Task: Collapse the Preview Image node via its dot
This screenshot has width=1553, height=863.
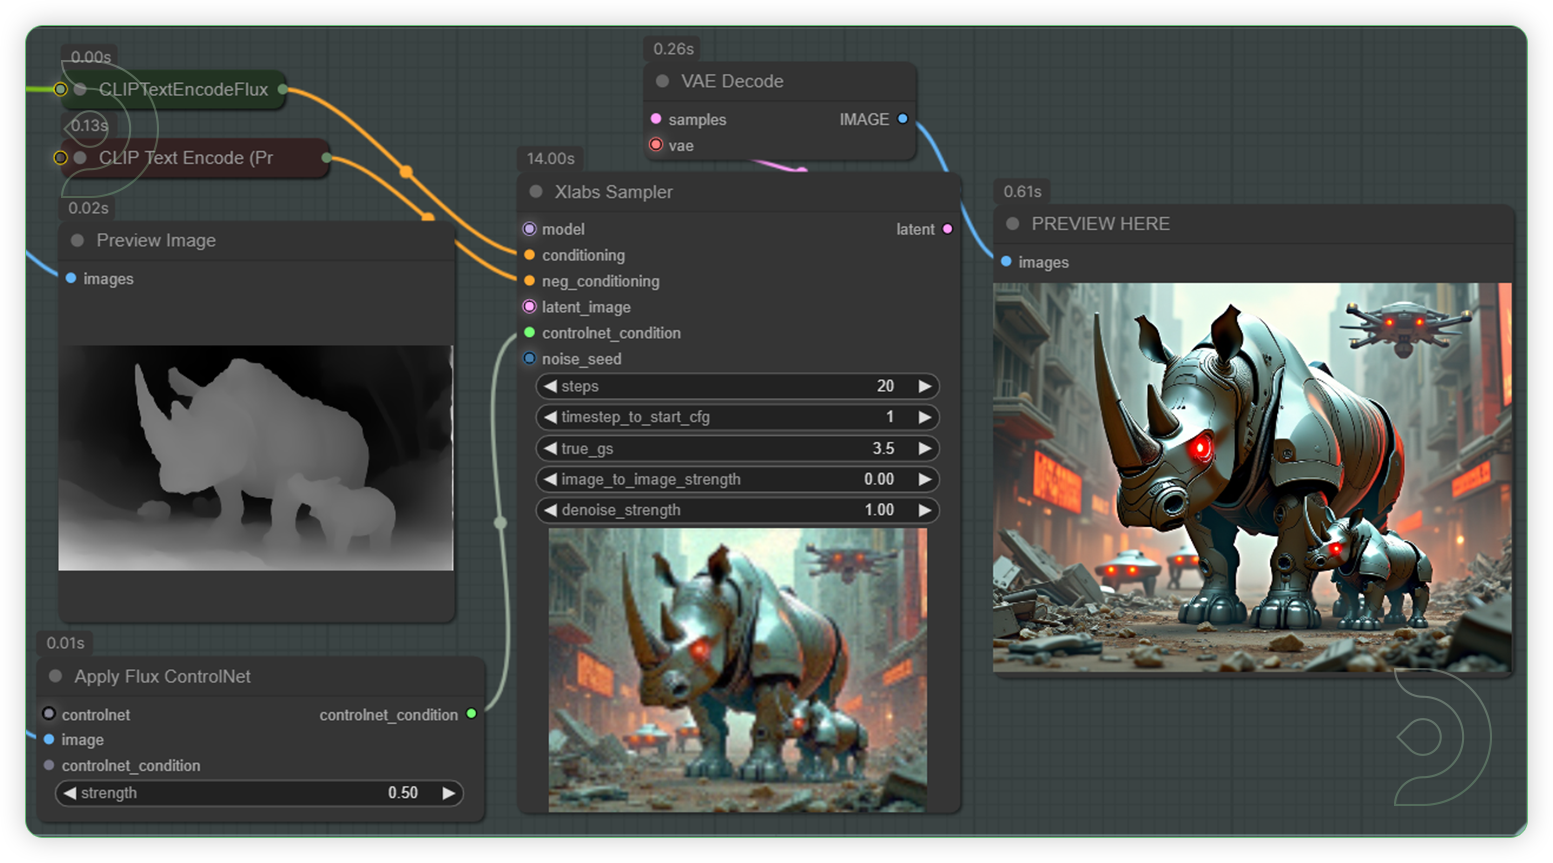Action: tap(77, 241)
